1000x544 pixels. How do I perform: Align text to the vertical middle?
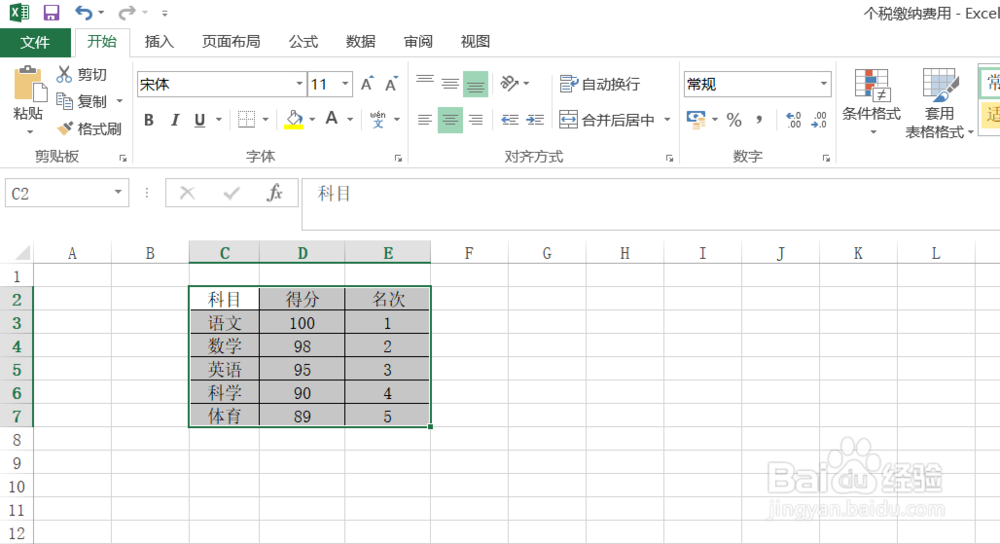click(x=450, y=84)
